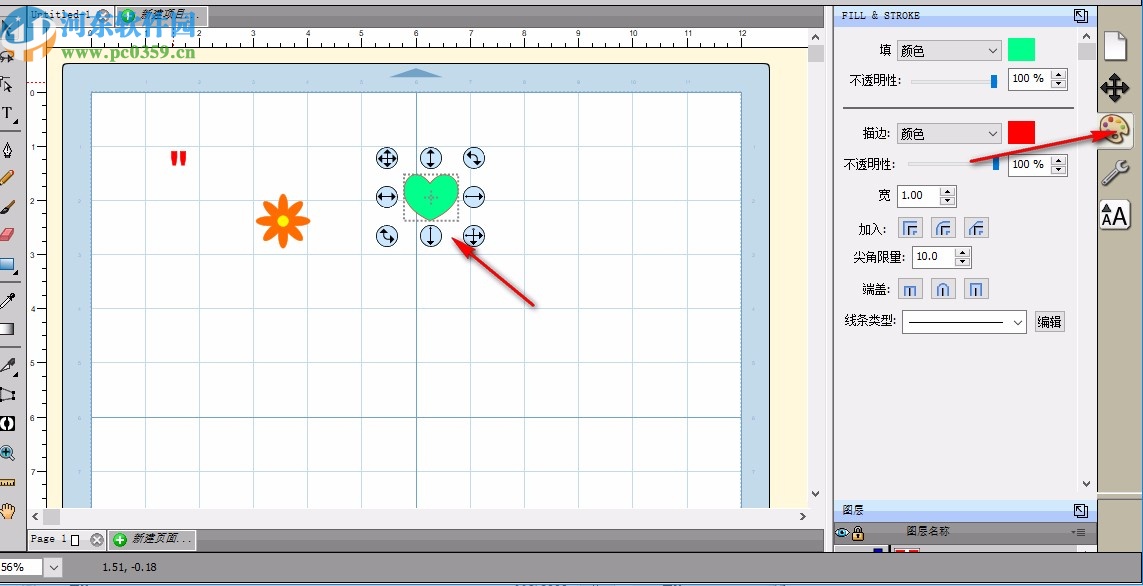The image size is (1143, 586).
Task: Click the green fill color swatch
Action: pyautogui.click(x=1021, y=50)
